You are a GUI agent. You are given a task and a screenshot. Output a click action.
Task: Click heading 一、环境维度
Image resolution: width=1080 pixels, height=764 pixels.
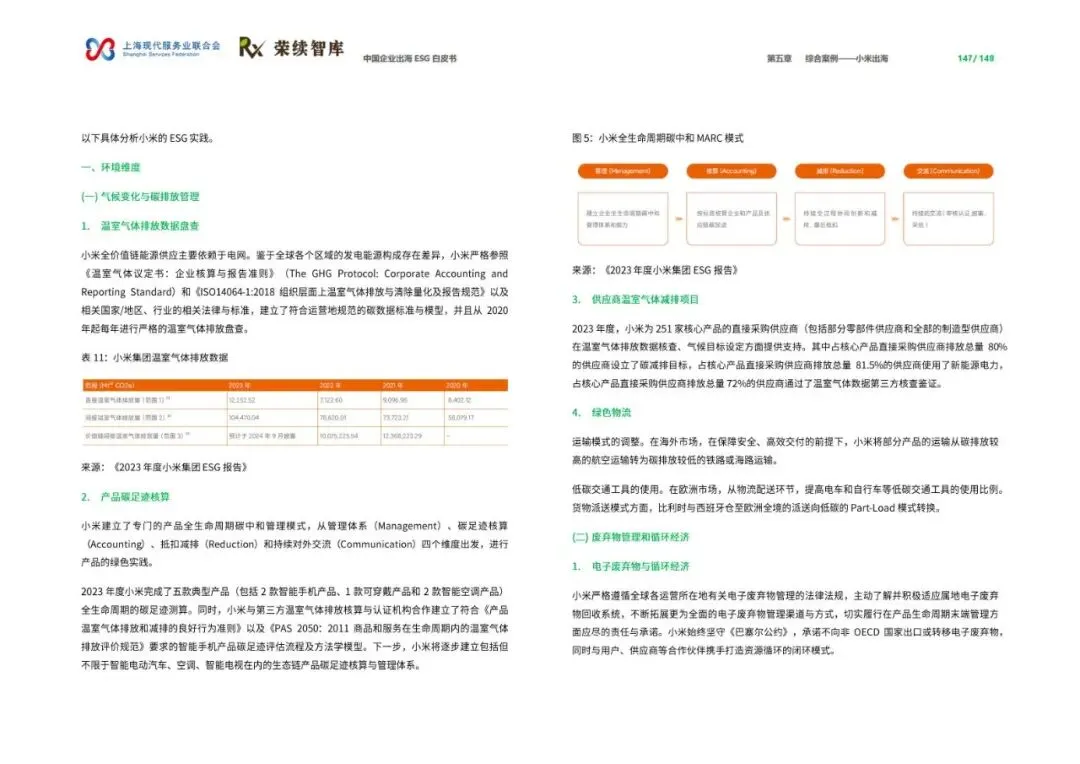click(111, 167)
